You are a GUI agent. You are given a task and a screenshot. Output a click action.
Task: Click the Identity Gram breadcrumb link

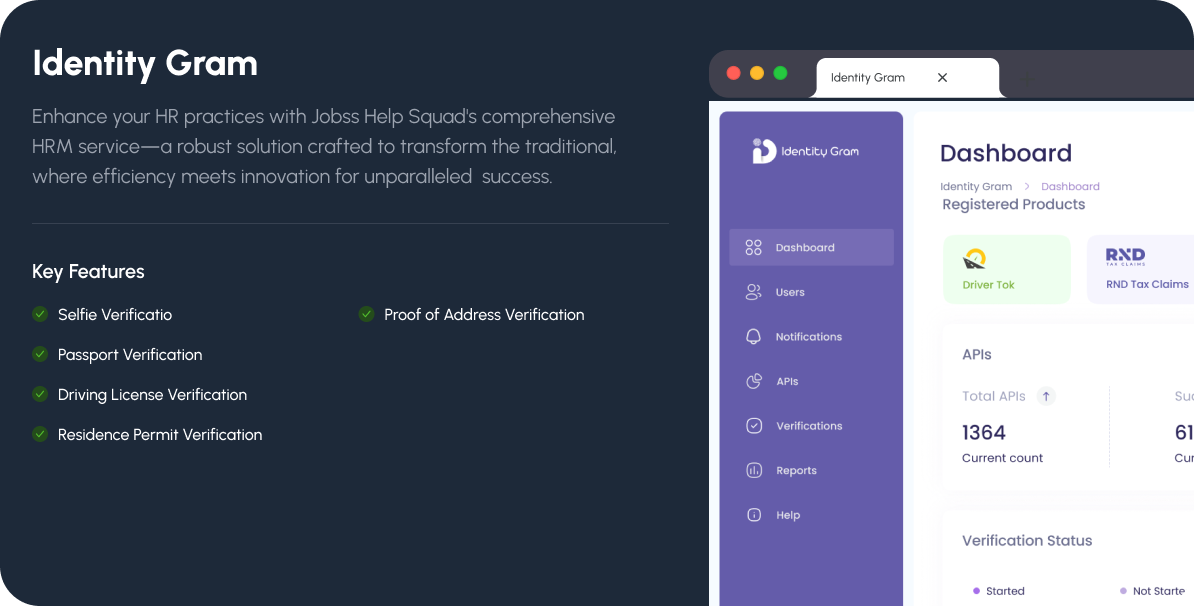click(976, 187)
